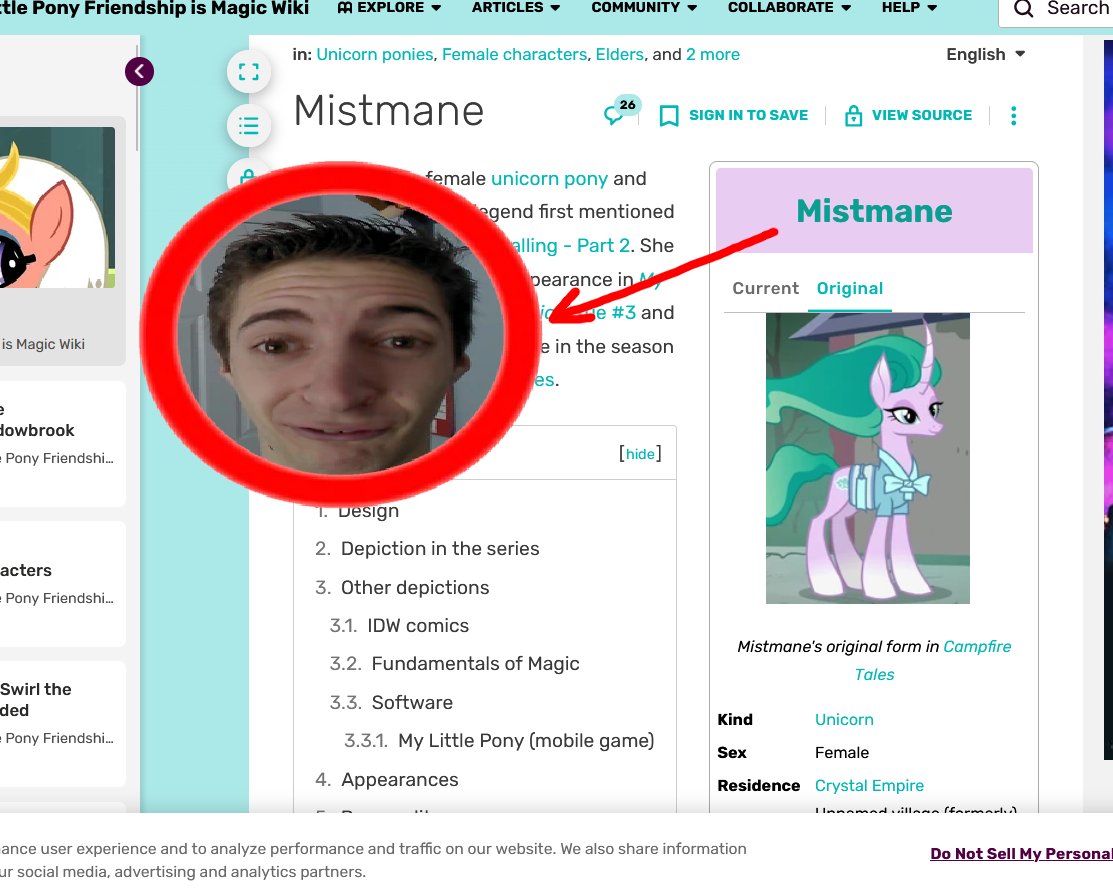Click the lock icon beside View Source
This screenshot has height=892, width=1113.
(x=853, y=116)
